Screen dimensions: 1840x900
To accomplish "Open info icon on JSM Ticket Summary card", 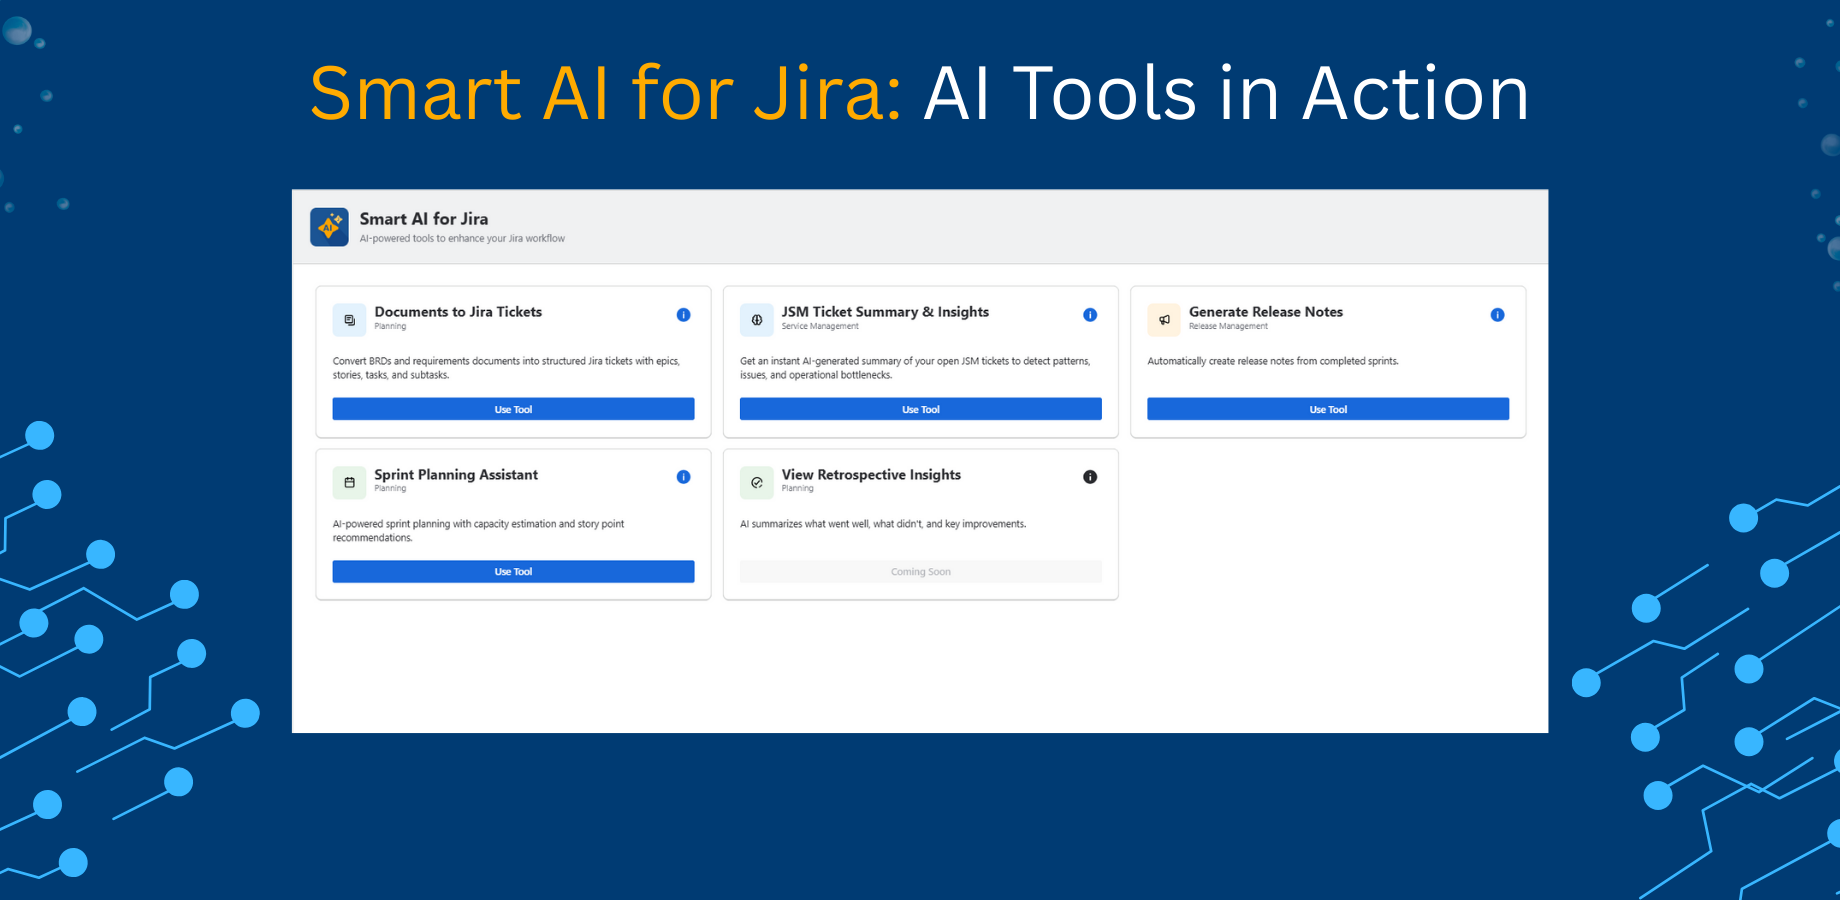I will coord(1090,315).
